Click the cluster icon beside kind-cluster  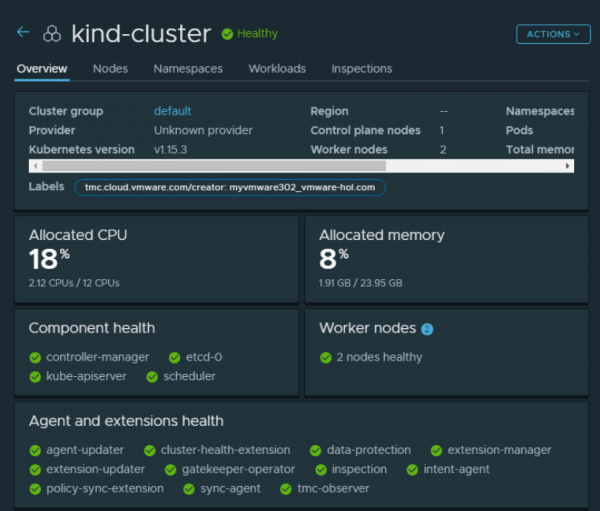click(52, 34)
